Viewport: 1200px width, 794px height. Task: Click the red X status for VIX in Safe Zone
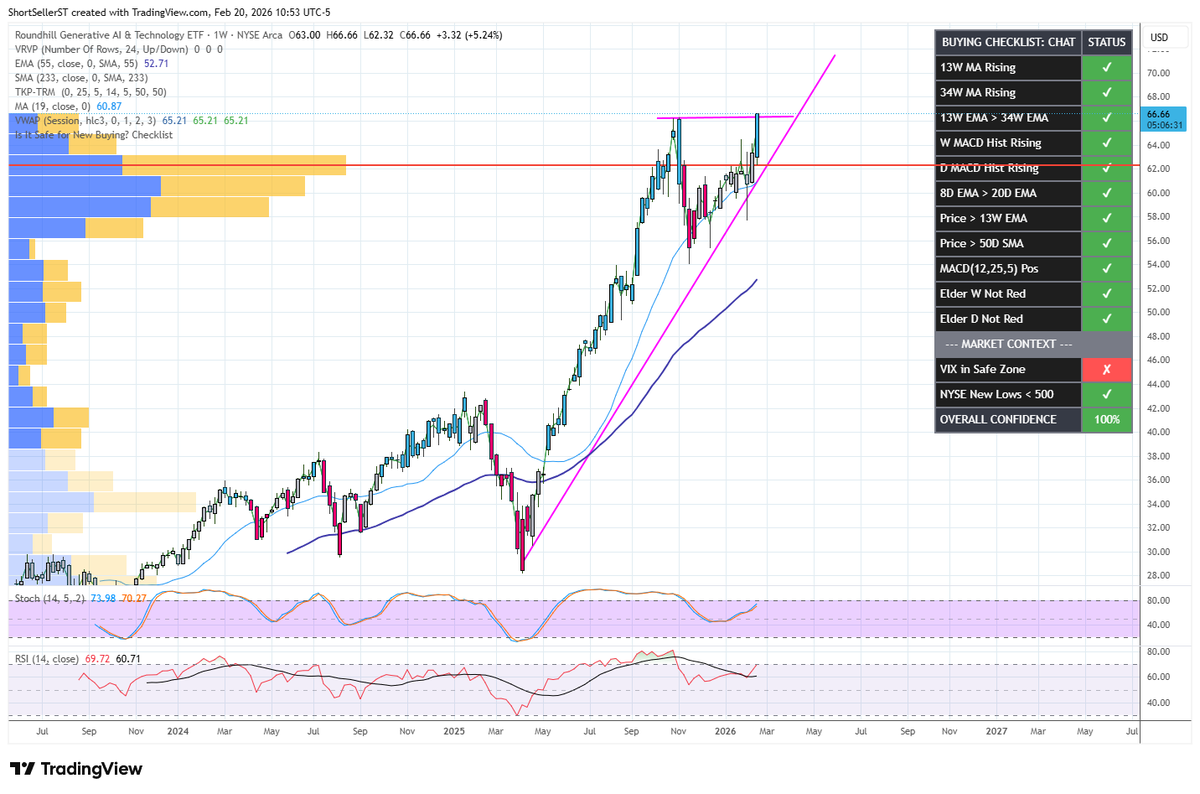click(x=1107, y=369)
